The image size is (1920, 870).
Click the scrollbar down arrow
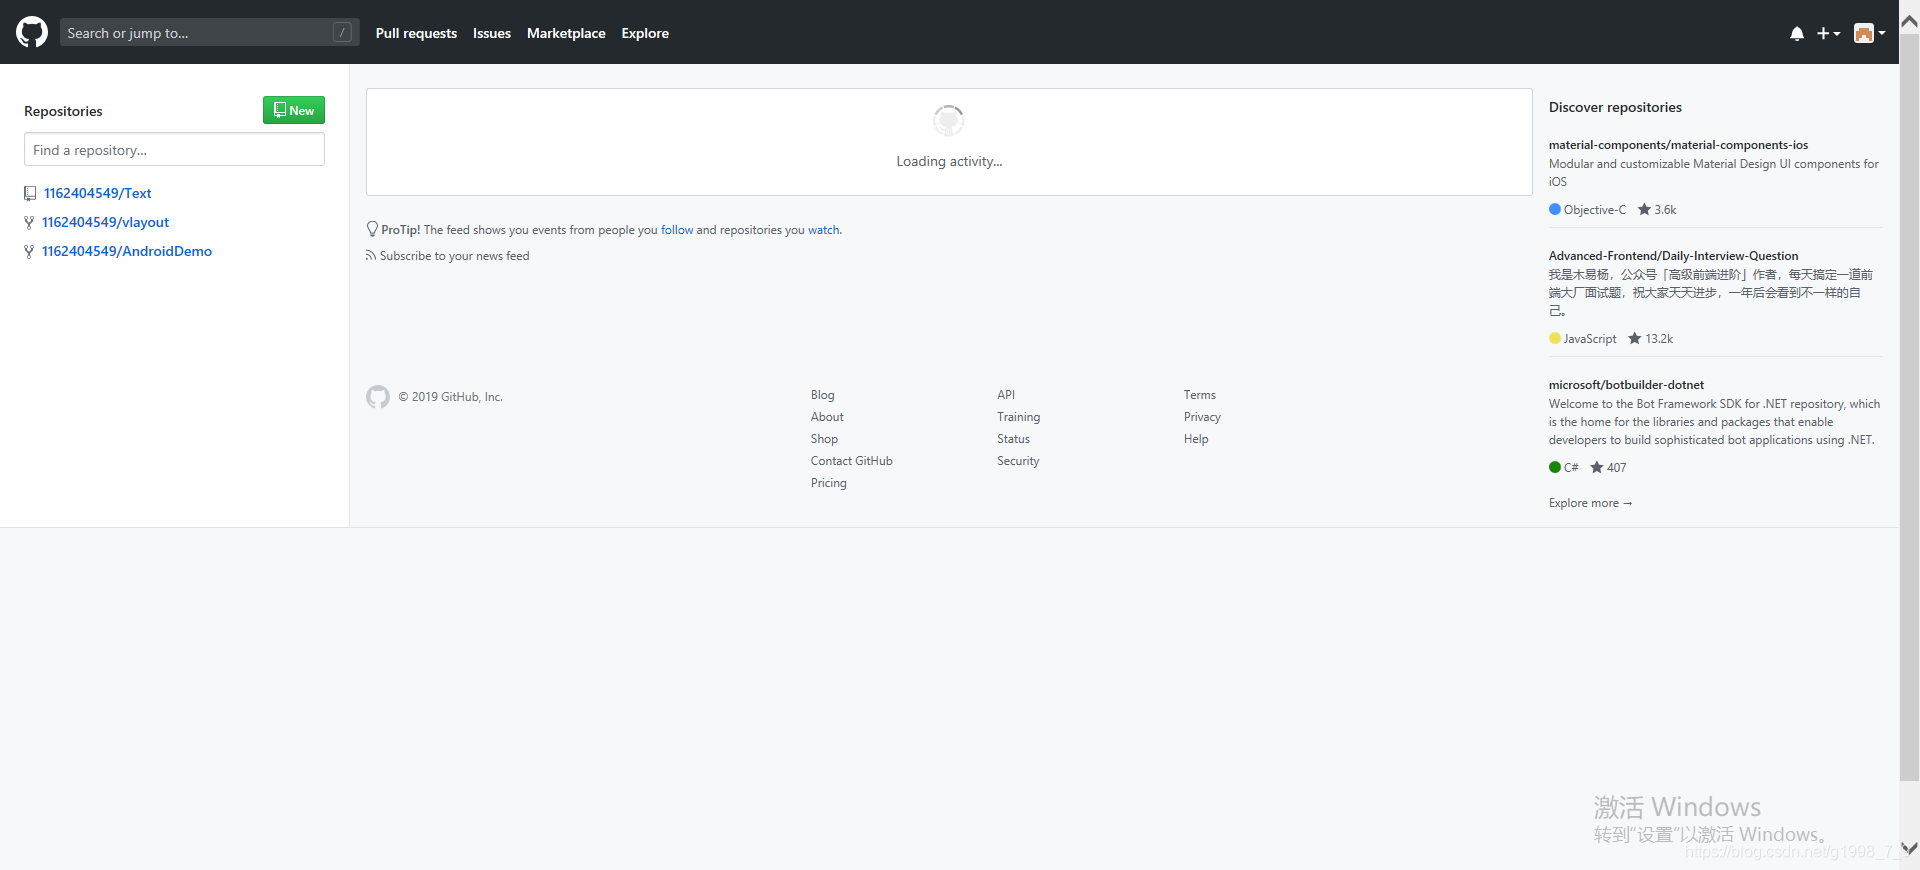[x=1909, y=848]
